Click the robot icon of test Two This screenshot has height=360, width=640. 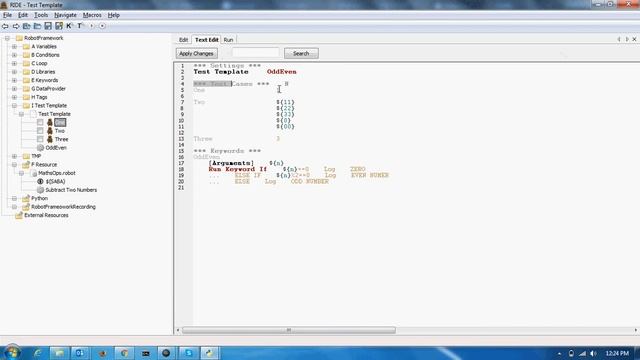50,131
